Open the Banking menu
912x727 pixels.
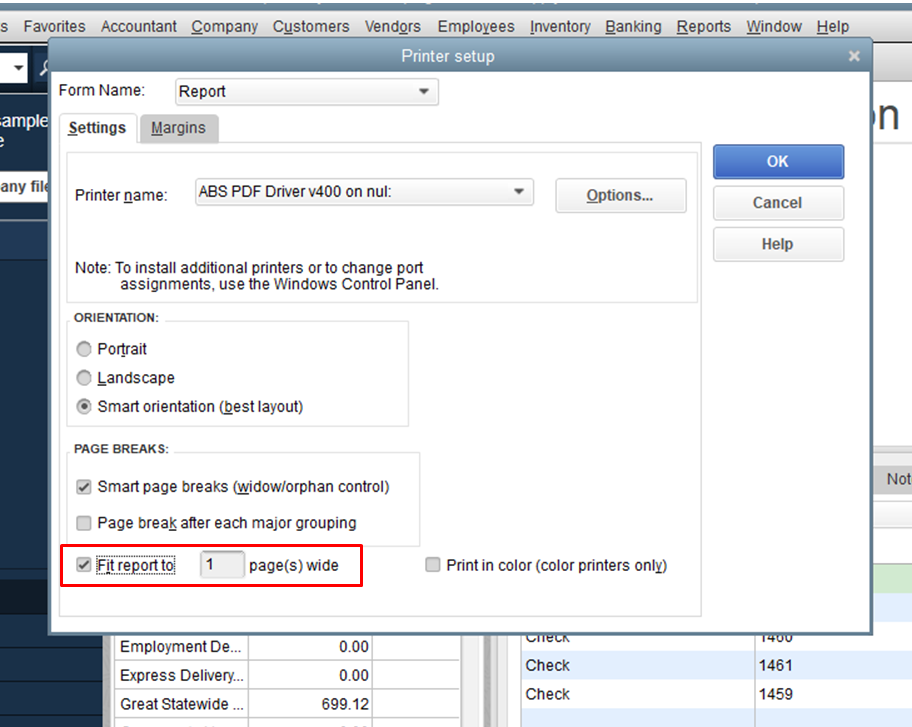(x=633, y=26)
